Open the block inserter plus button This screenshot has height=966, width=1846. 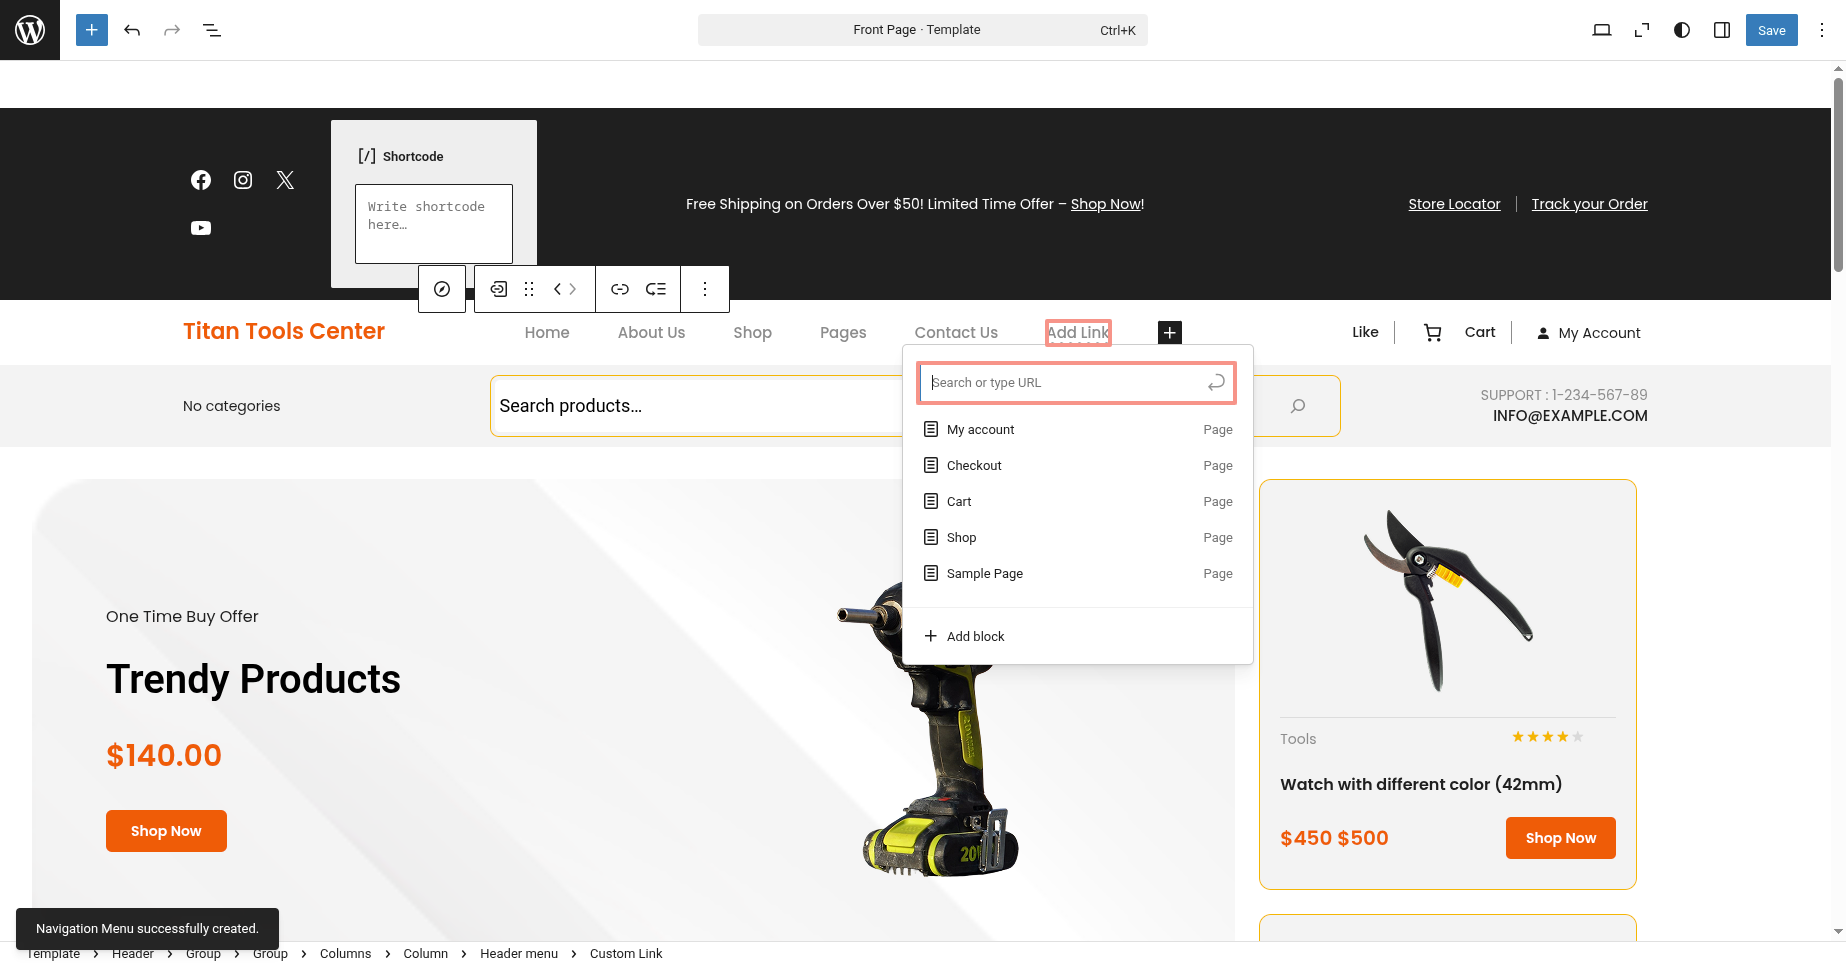91,30
